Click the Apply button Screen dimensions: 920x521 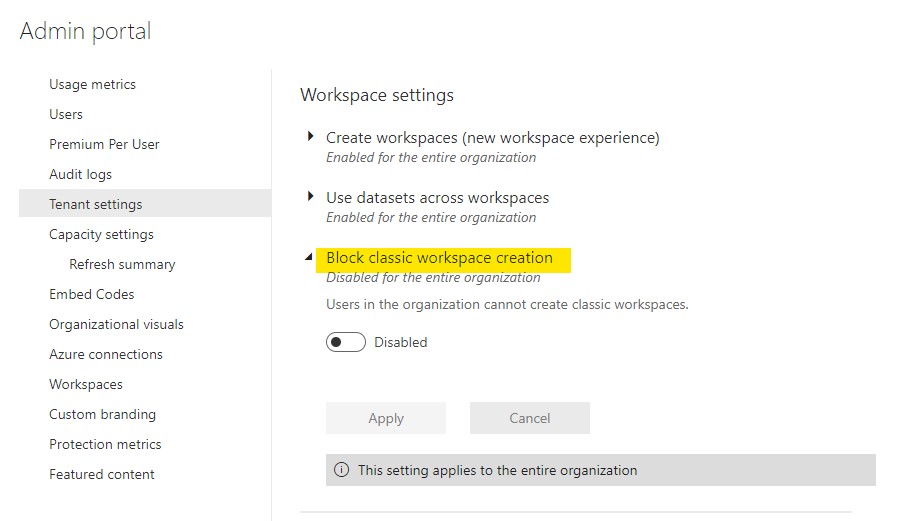(386, 418)
